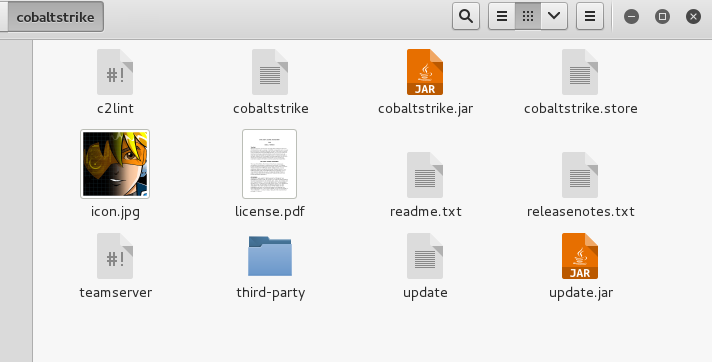The width and height of the screenshot is (712, 362).
Task: Open the hamburger location menu
Action: [590, 16]
